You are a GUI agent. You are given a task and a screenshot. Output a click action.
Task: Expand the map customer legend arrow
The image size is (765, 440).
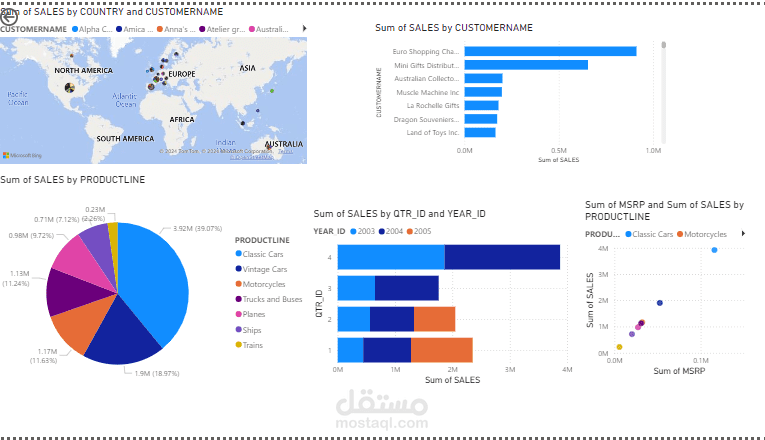304,29
